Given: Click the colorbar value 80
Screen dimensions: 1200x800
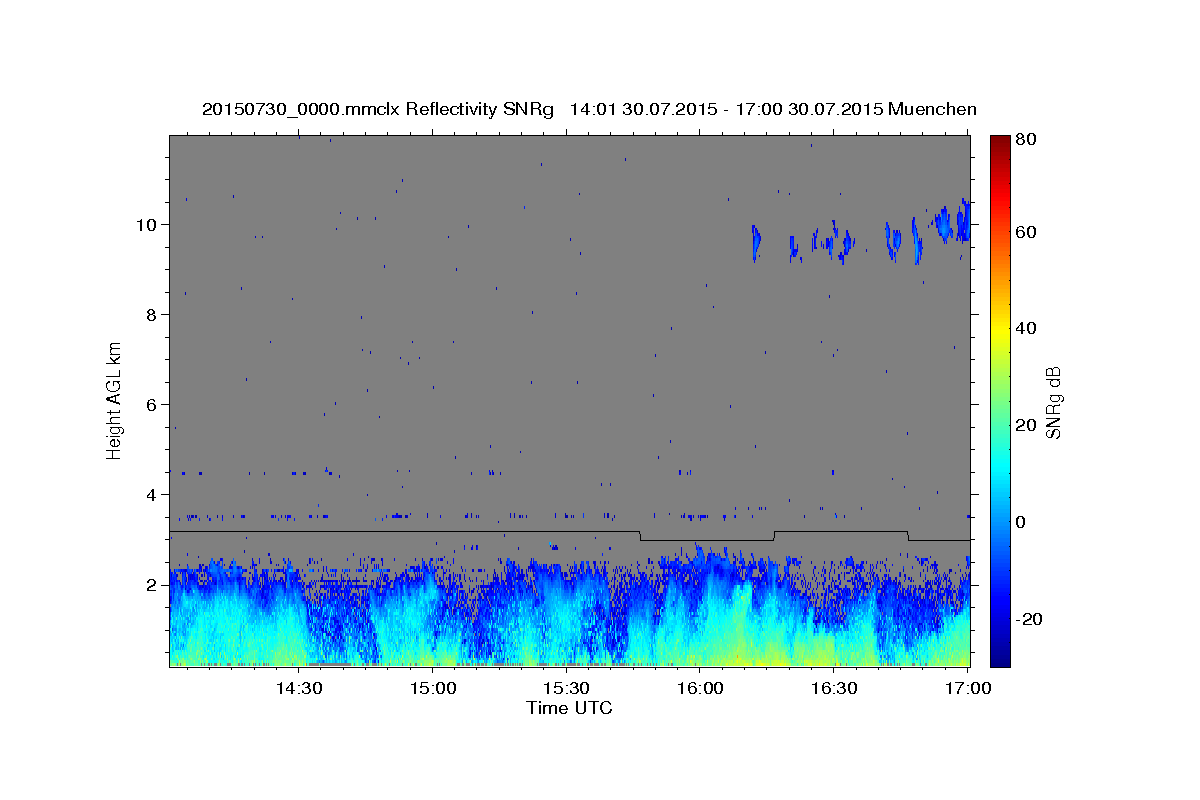Looking at the screenshot, I should 1027,140.
